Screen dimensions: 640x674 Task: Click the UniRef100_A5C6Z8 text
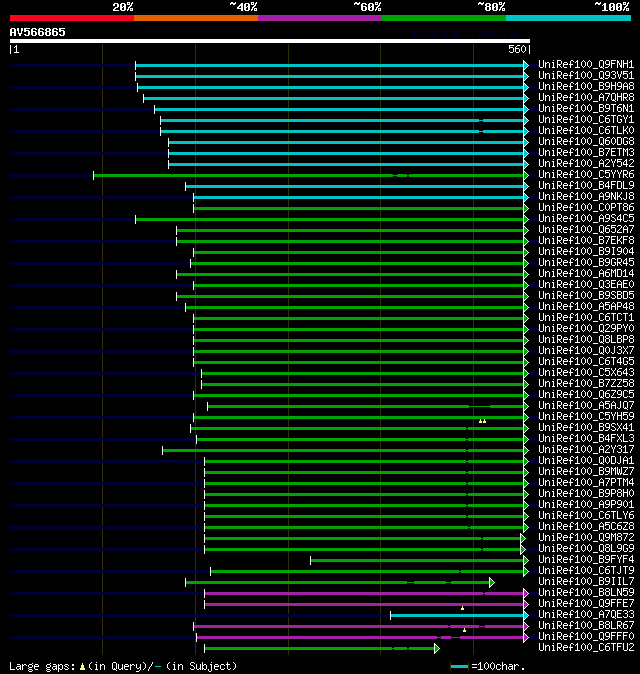[x=586, y=527]
